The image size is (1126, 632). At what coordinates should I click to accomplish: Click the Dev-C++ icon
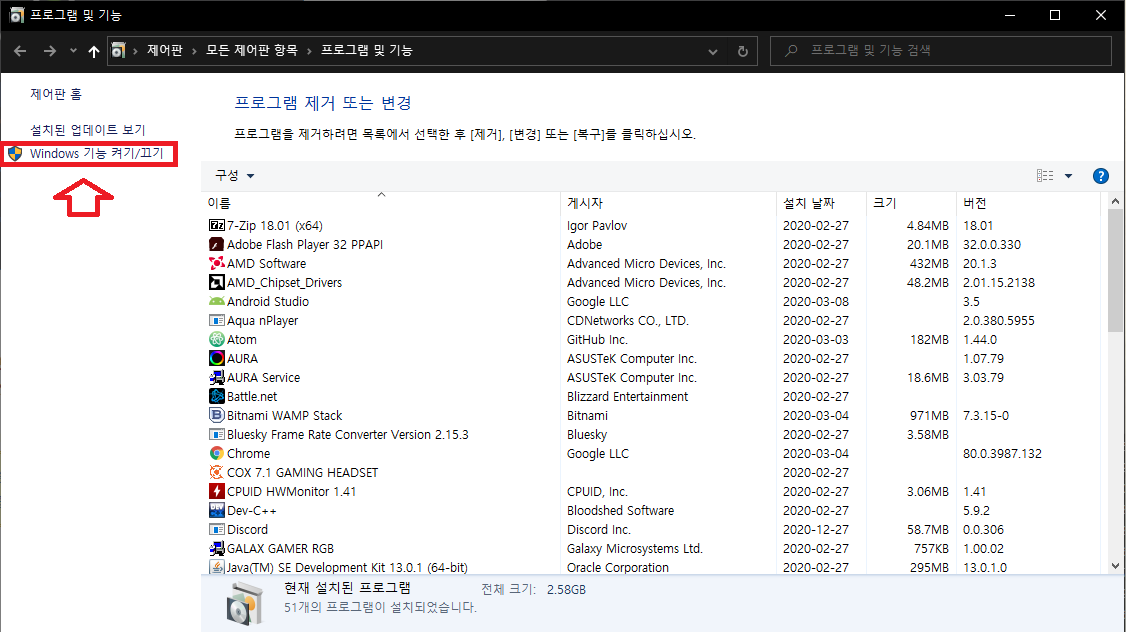coord(216,511)
